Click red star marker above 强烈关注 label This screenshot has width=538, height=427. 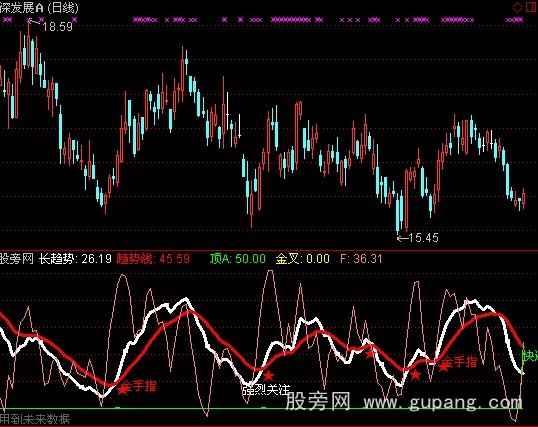268,375
